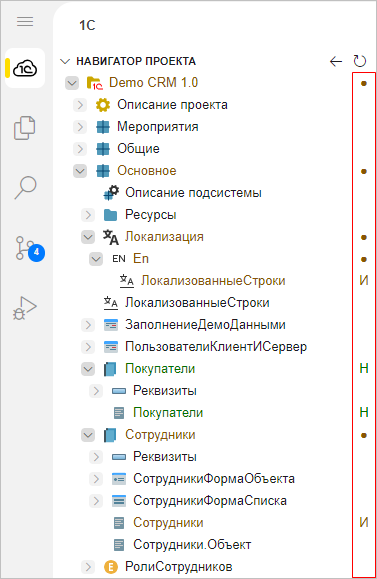Click the subsystem icon of Основное

pos(103,171)
